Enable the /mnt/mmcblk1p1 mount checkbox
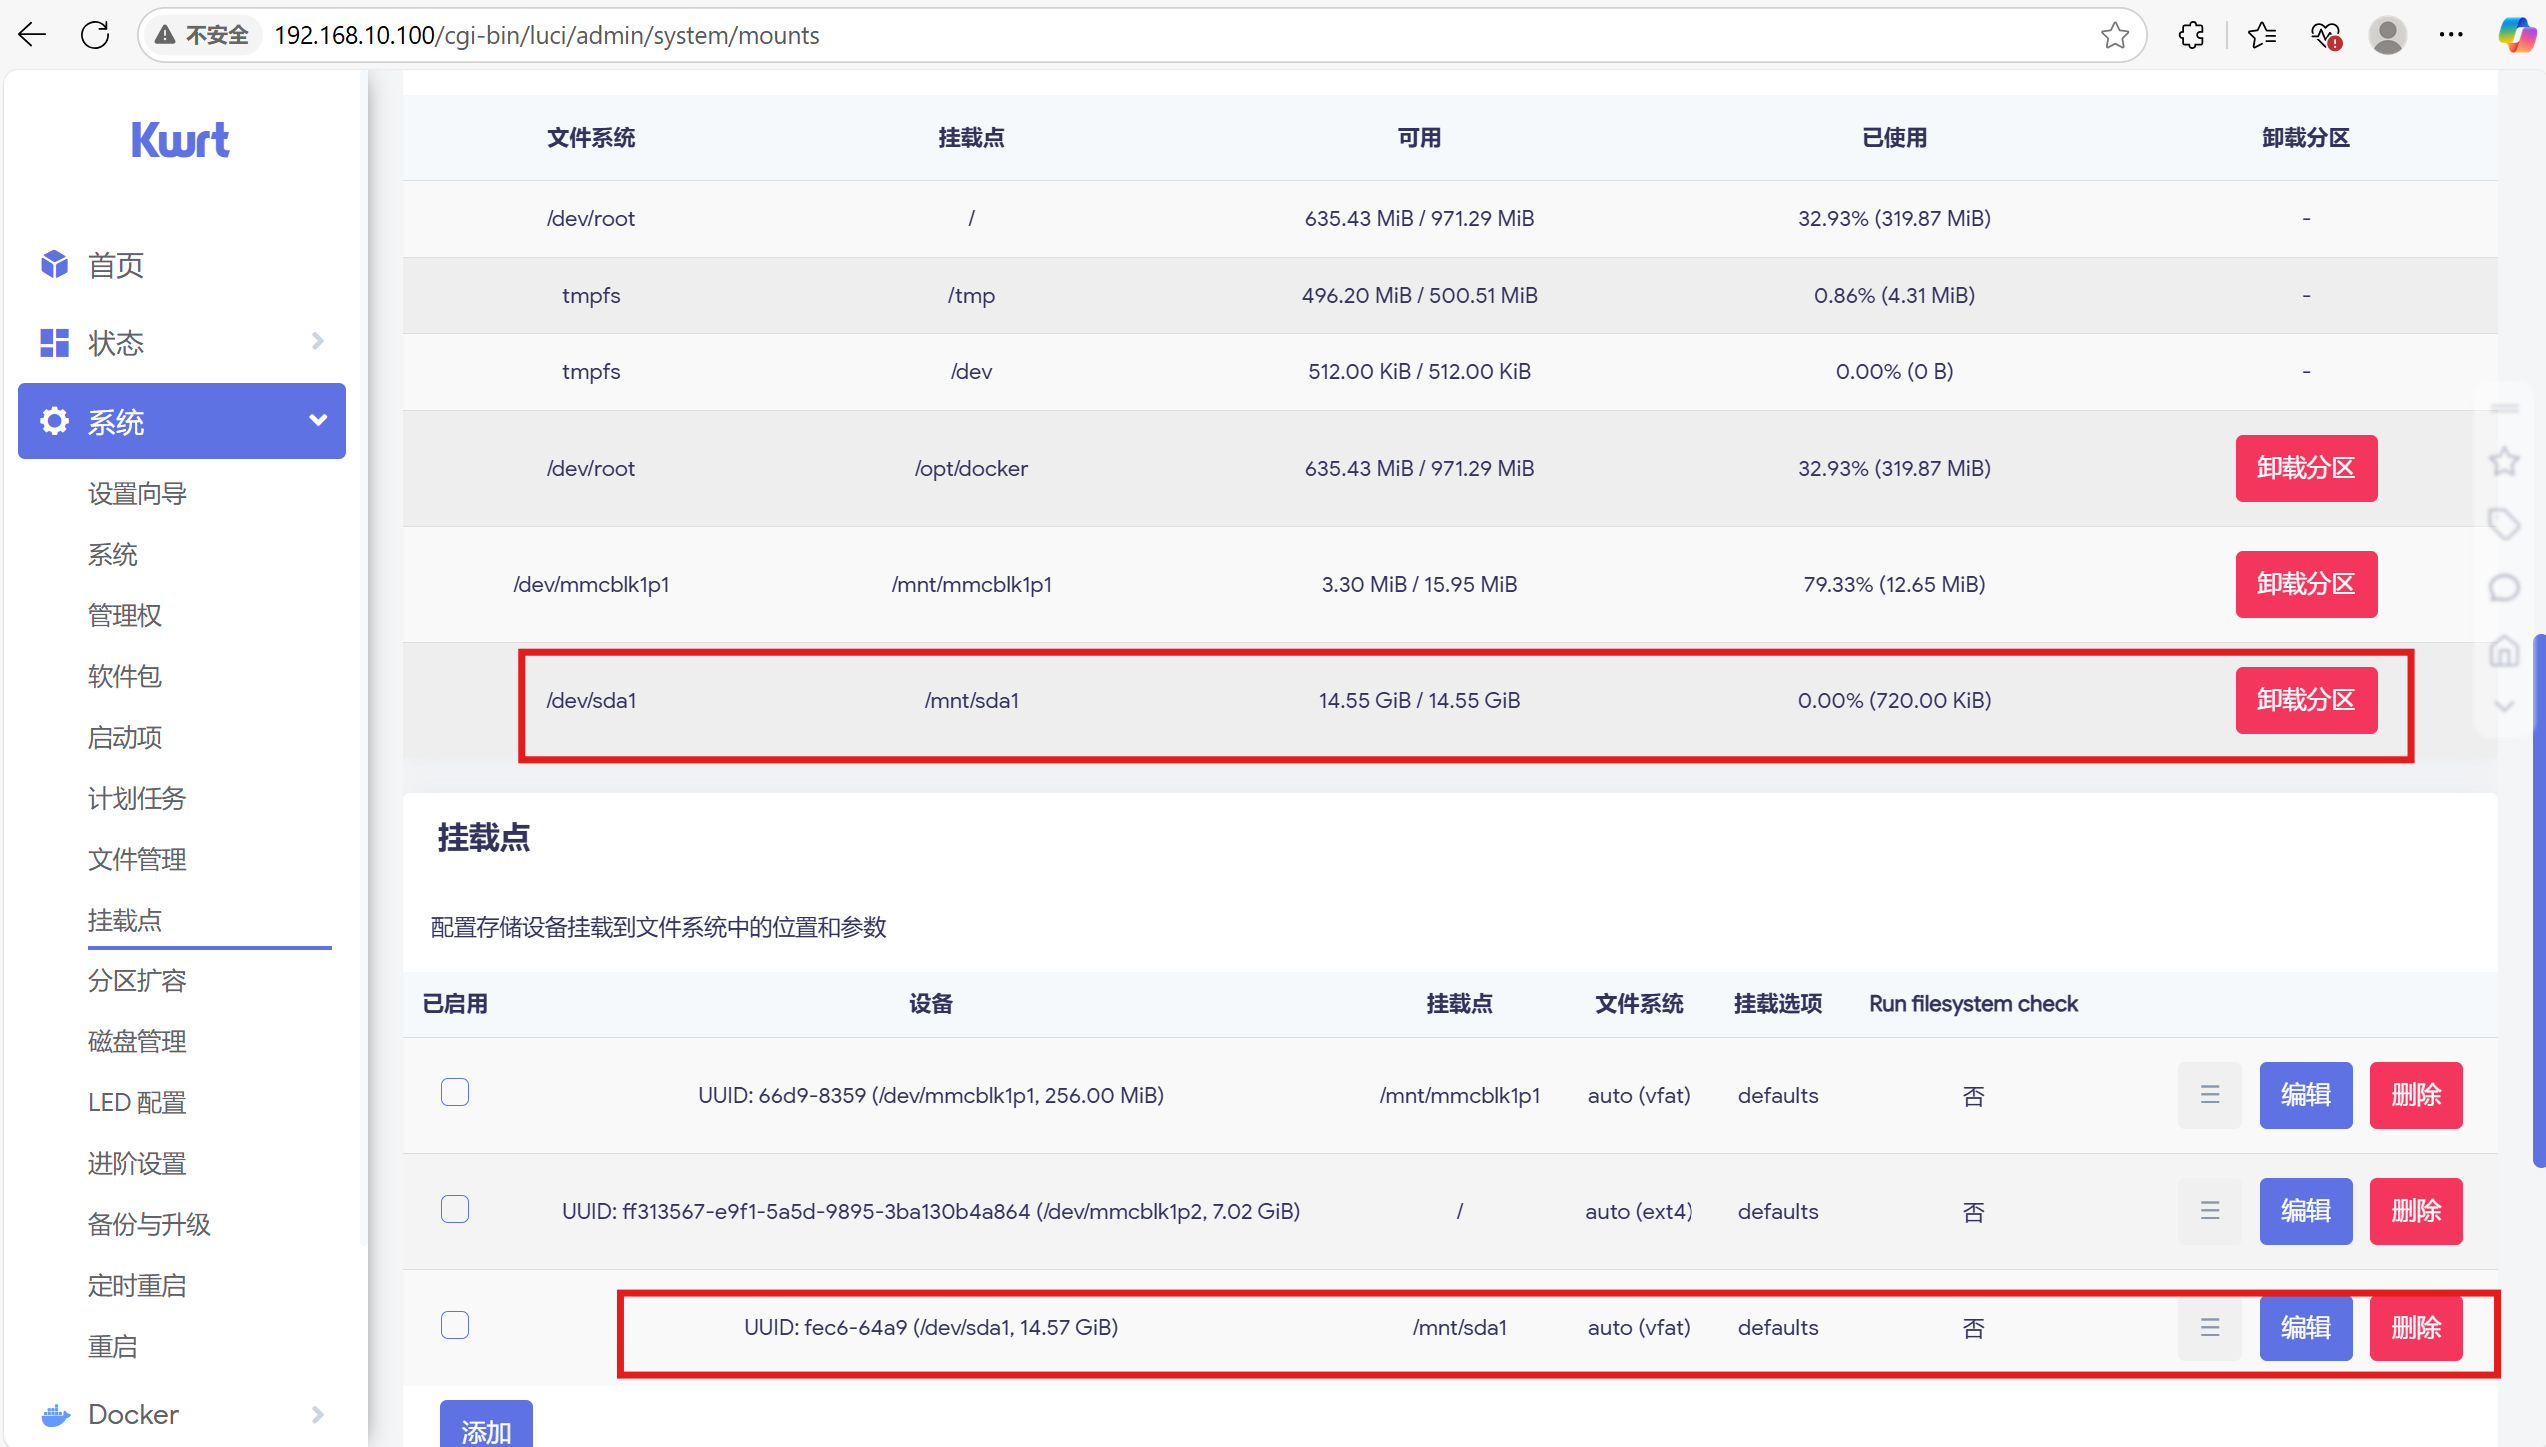 (x=455, y=1092)
